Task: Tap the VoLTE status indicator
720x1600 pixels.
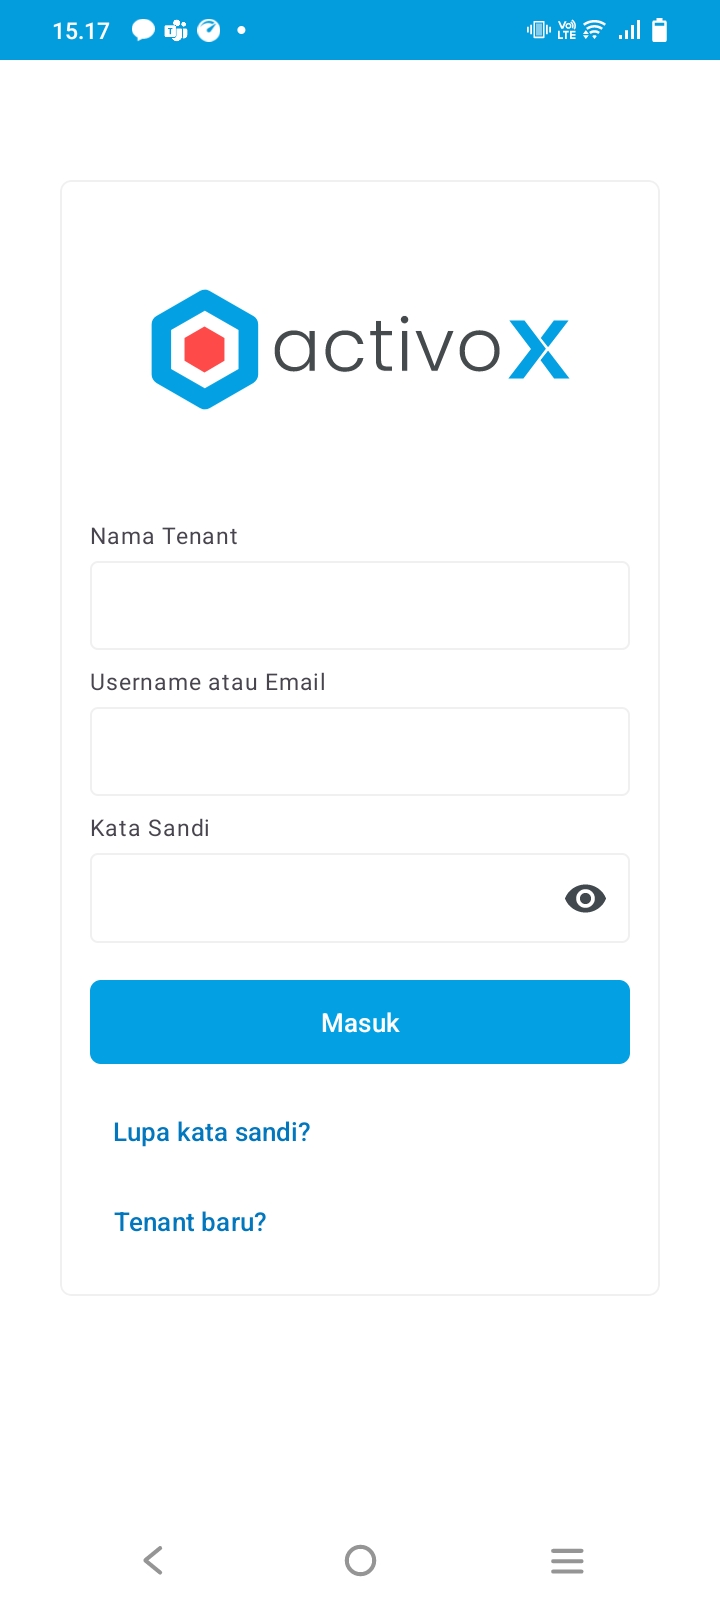Action: 567,30
